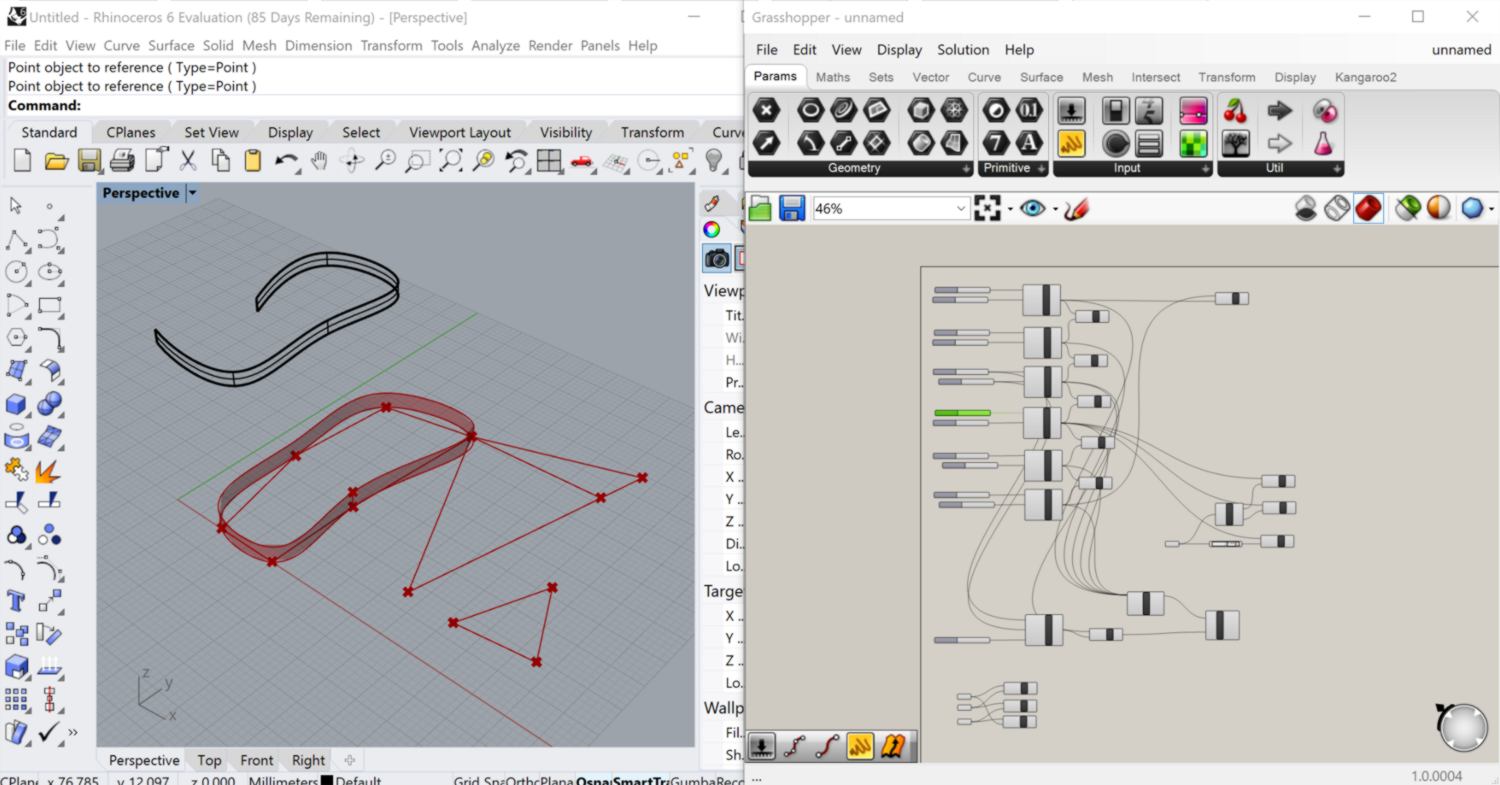Activate the Pan hand tool
This screenshot has height=785, width=1500.
point(319,160)
